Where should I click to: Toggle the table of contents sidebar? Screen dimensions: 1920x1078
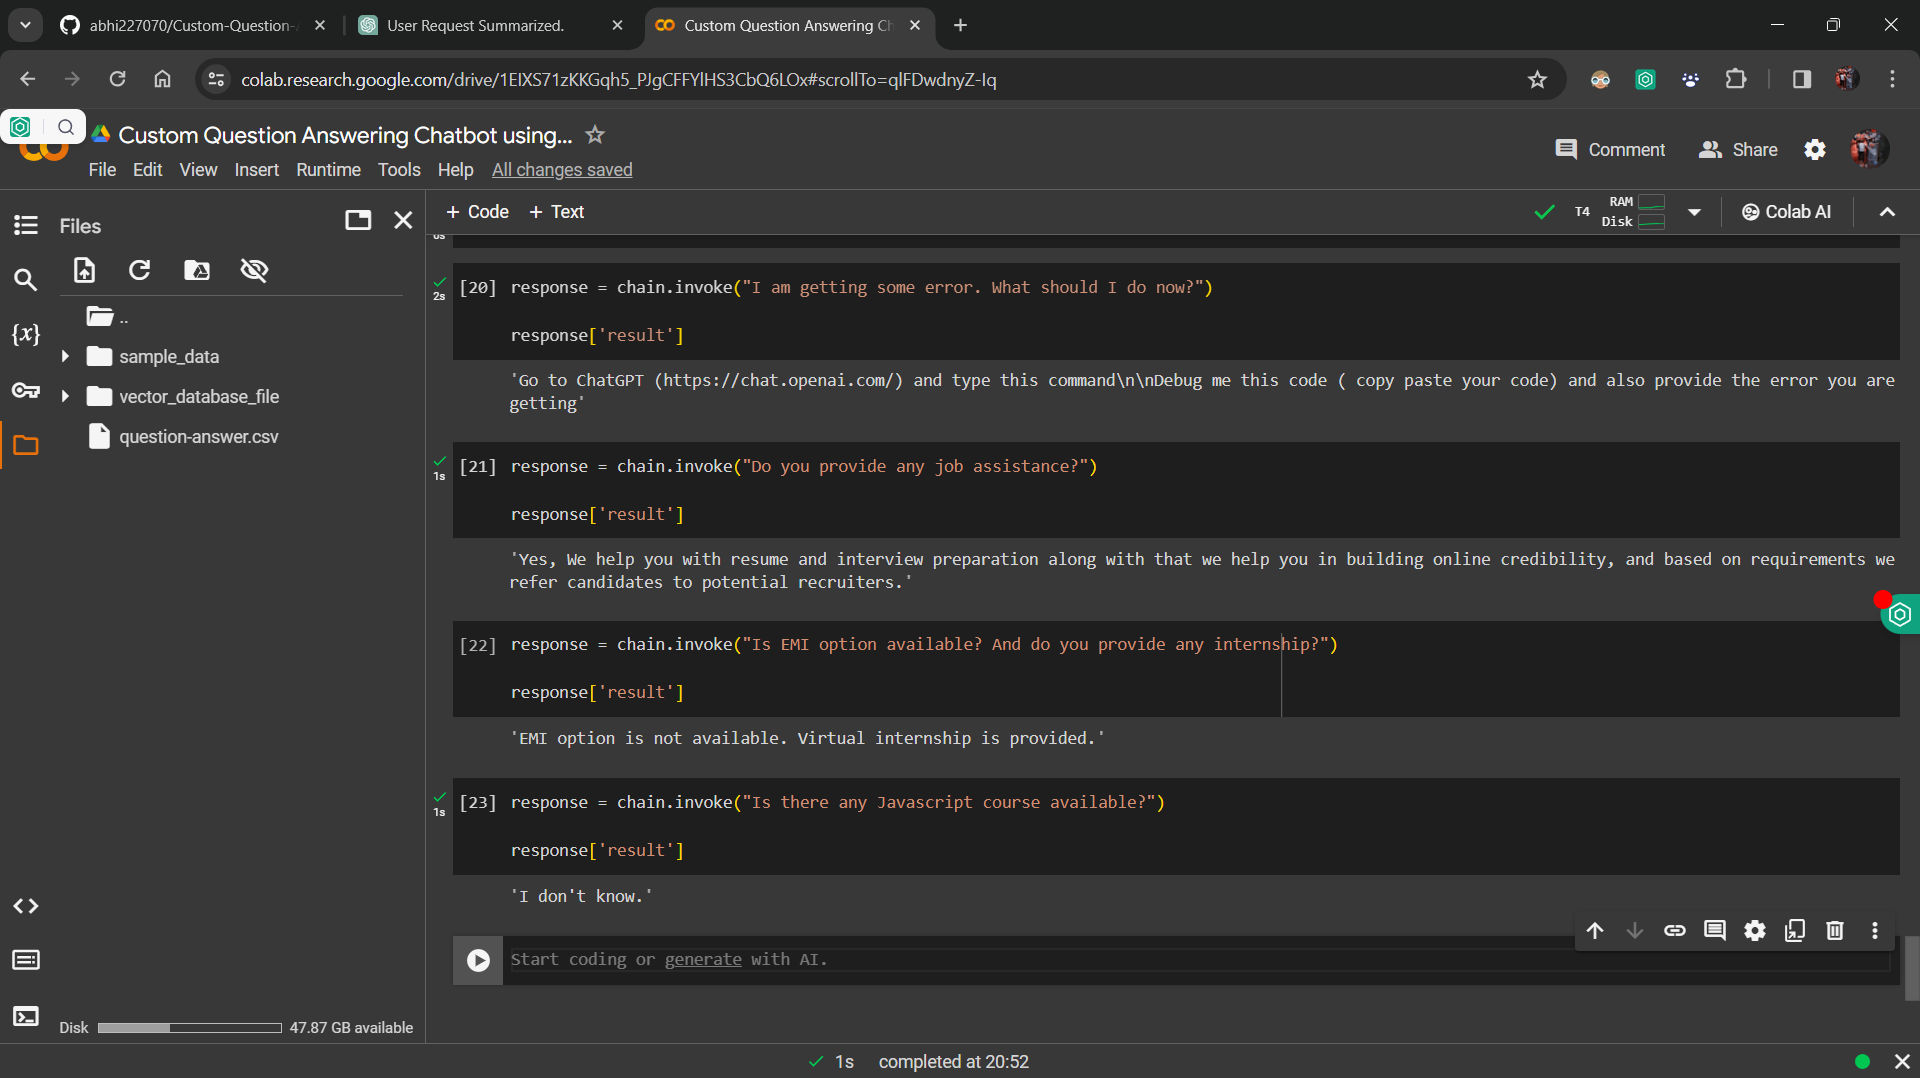pos(26,225)
